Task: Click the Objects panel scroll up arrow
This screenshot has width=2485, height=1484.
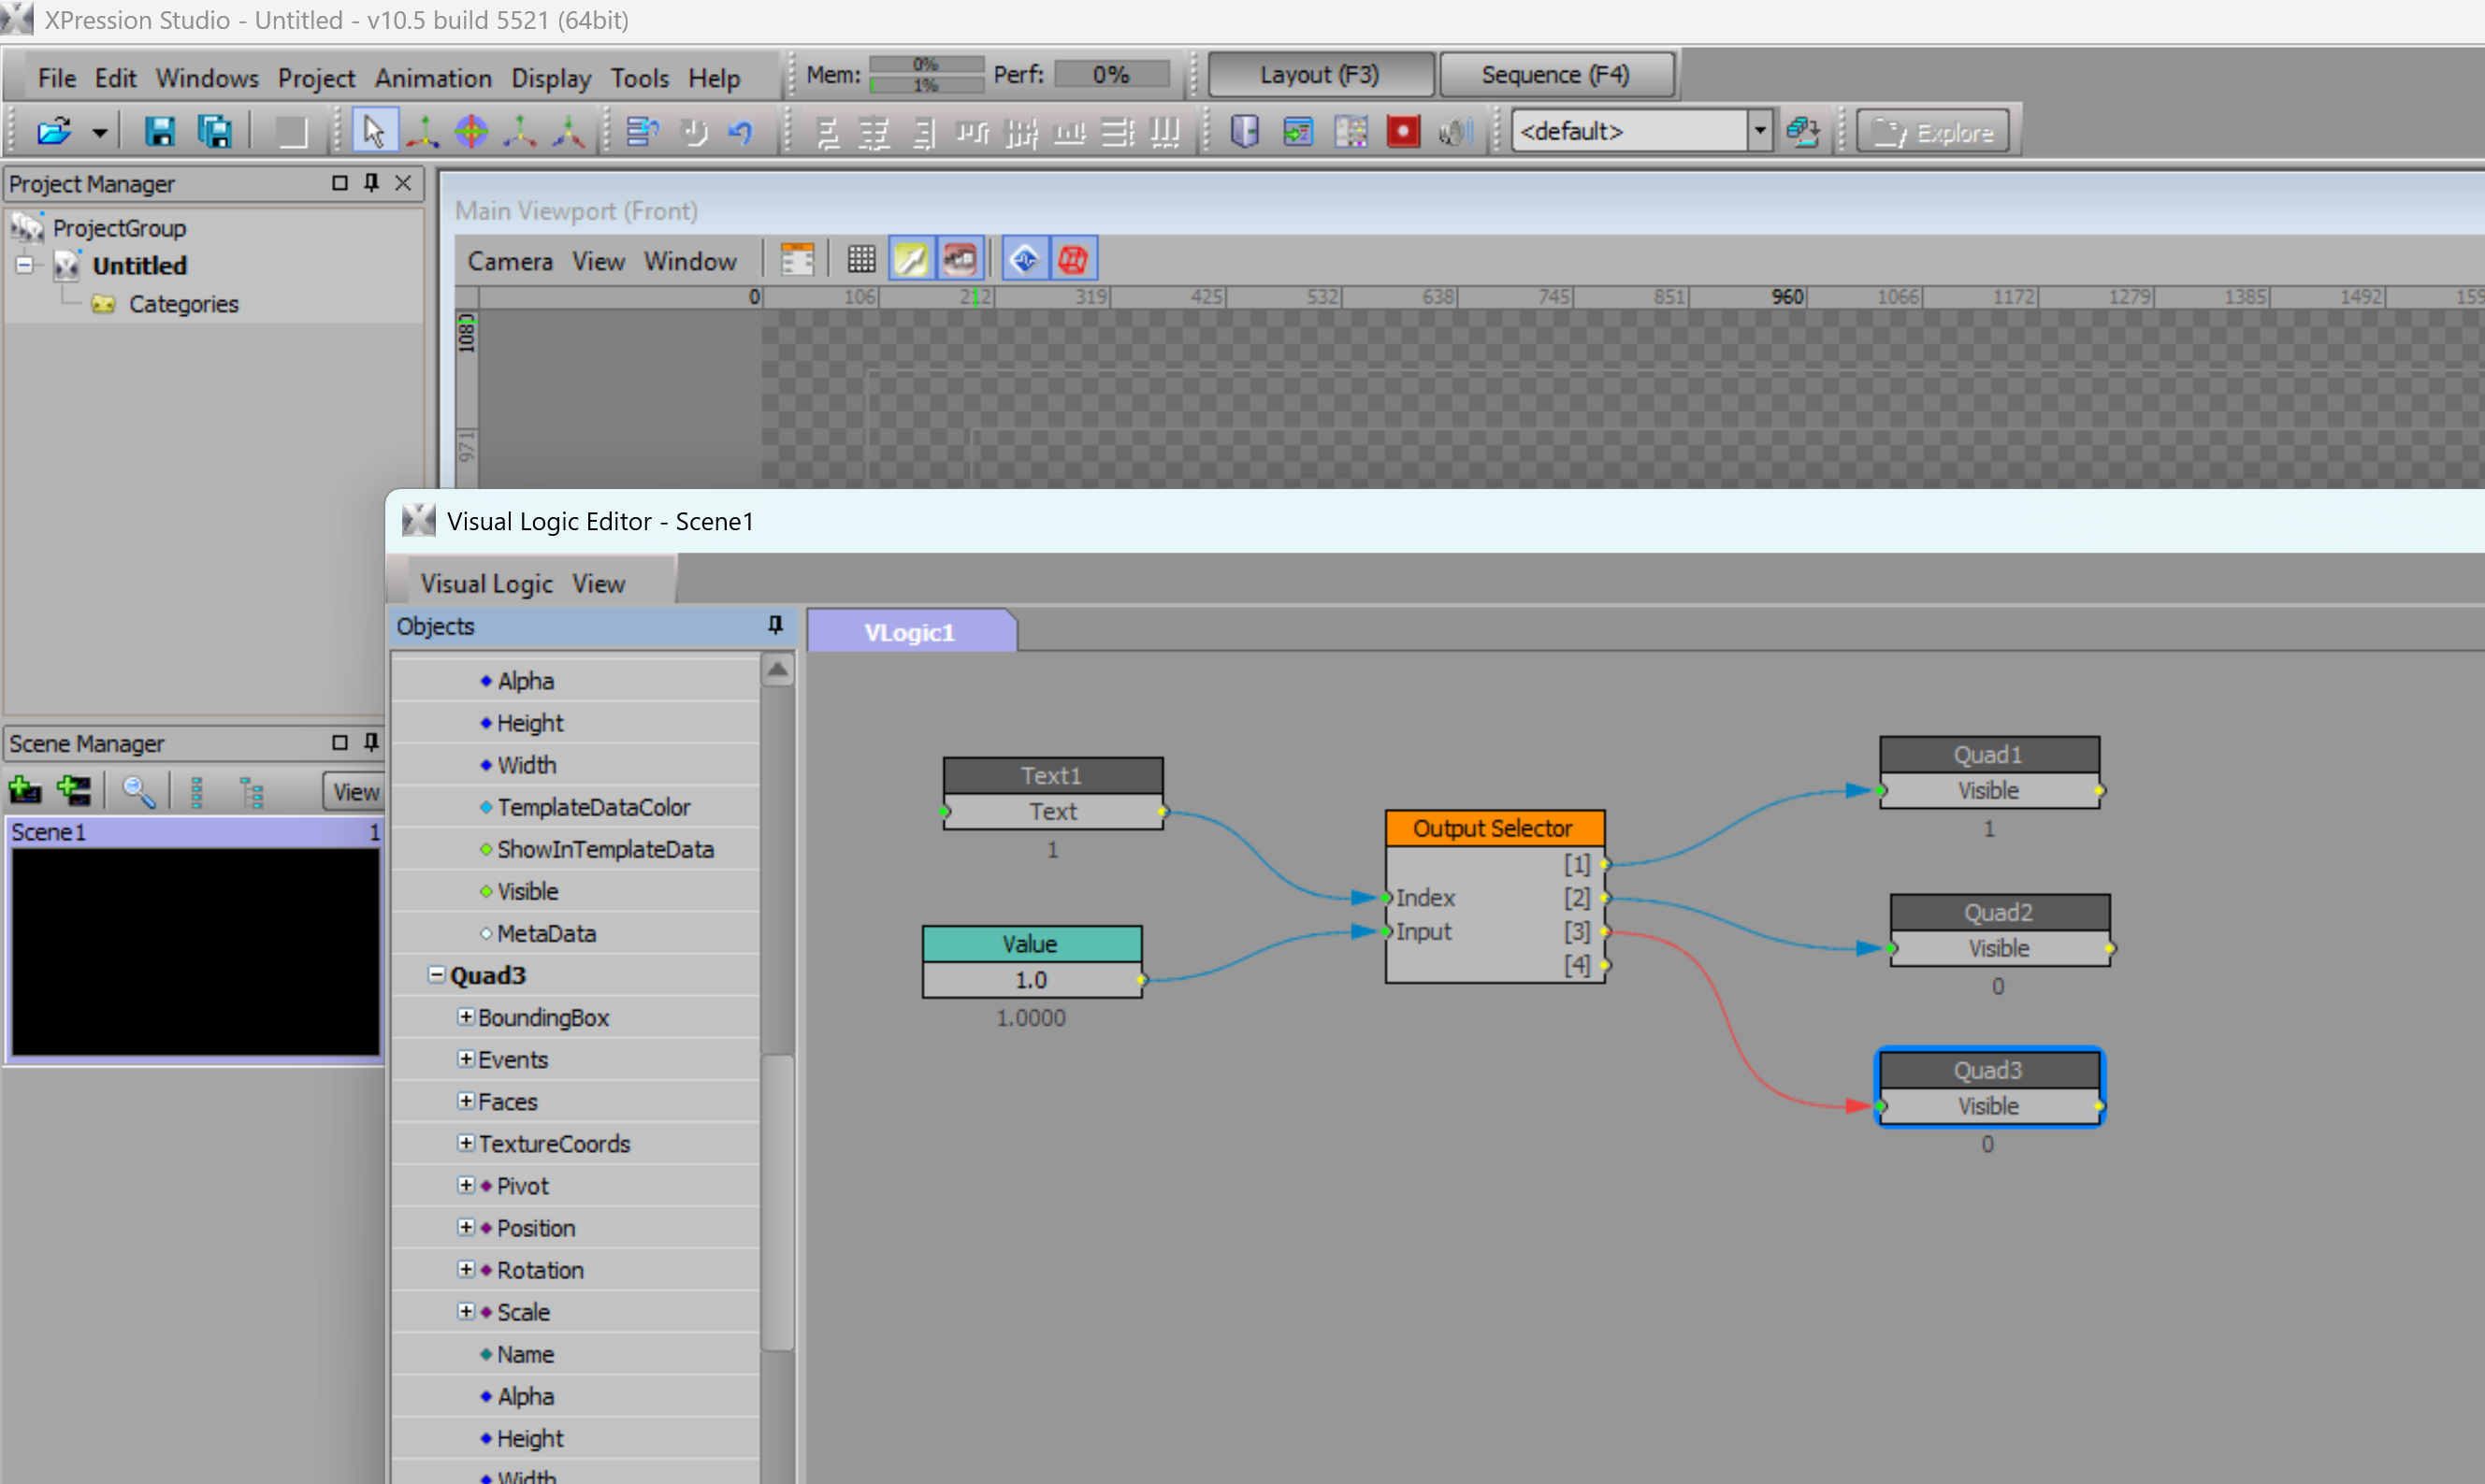Action: [x=777, y=669]
